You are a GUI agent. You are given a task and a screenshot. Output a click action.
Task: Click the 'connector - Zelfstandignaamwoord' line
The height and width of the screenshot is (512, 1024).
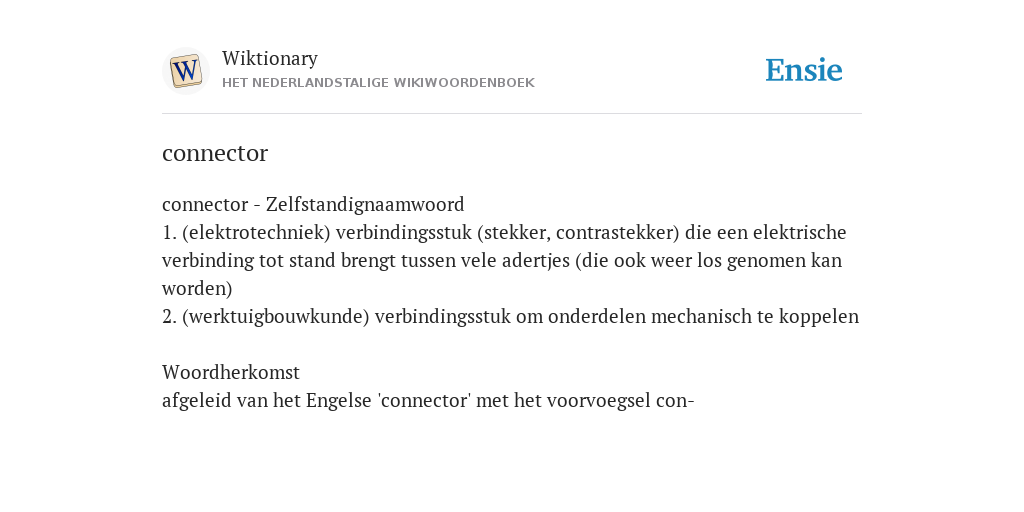coord(313,204)
